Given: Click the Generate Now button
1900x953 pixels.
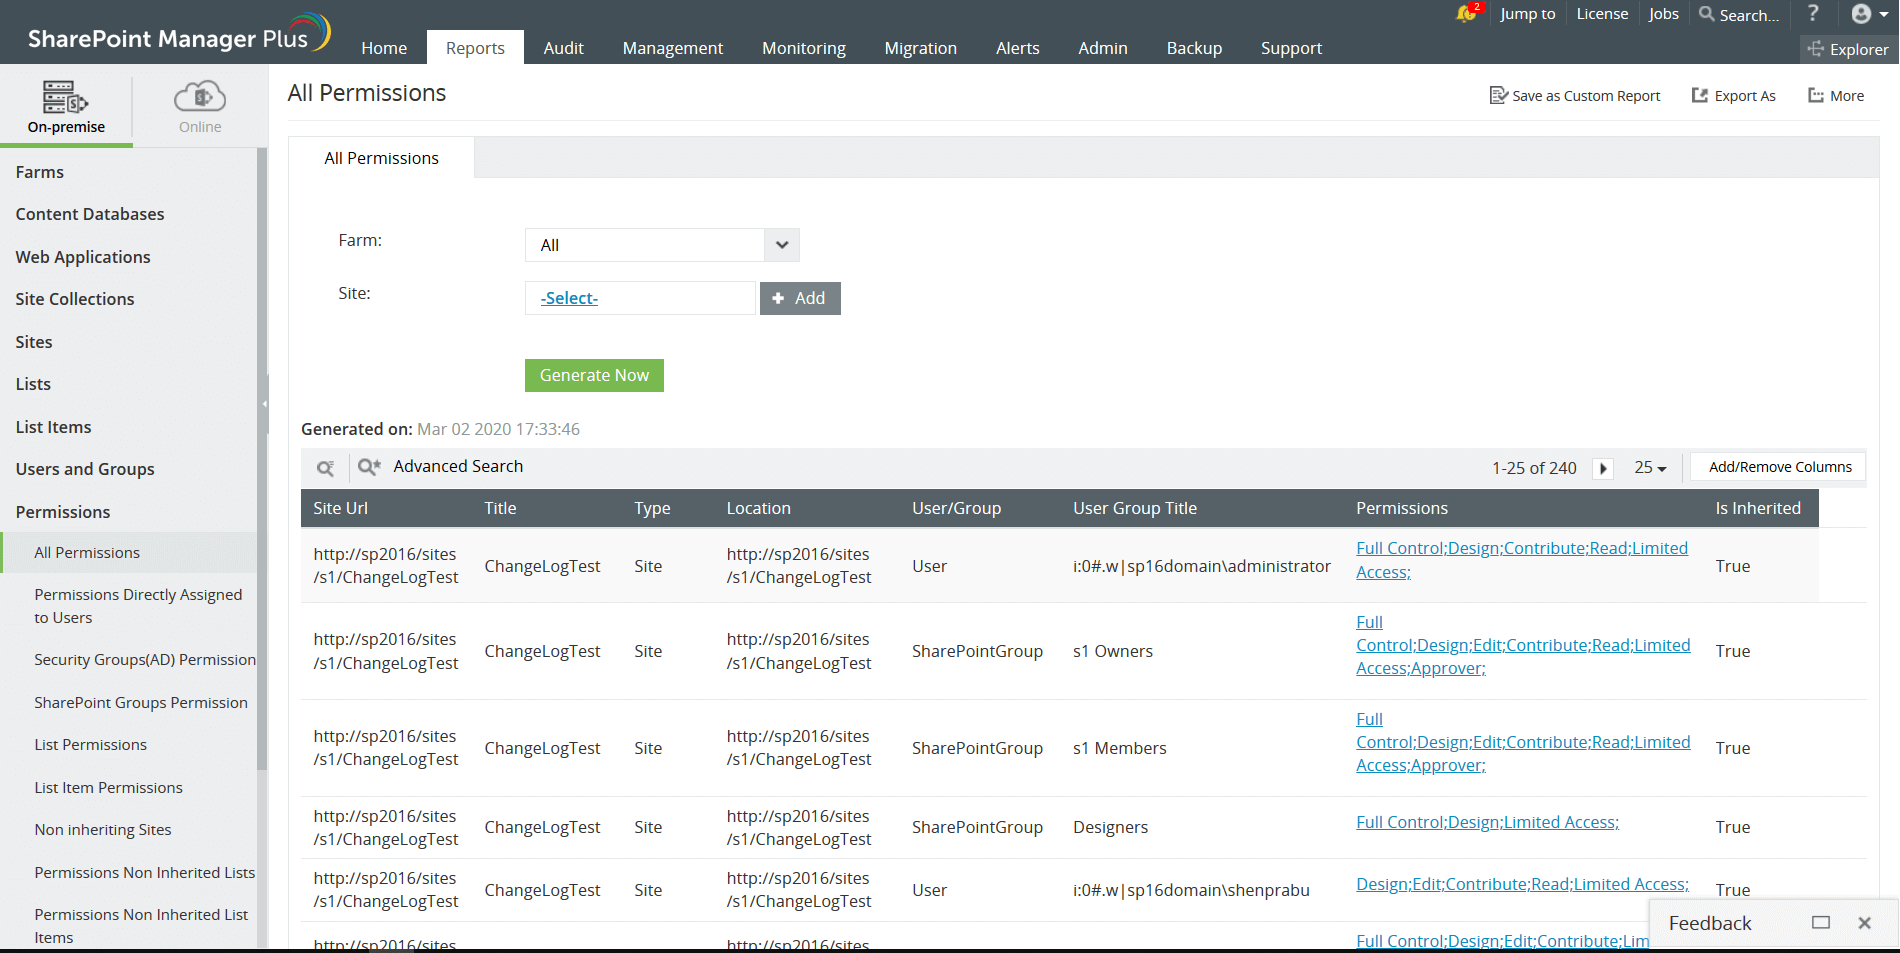Looking at the screenshot, I should tap(594, 375).
